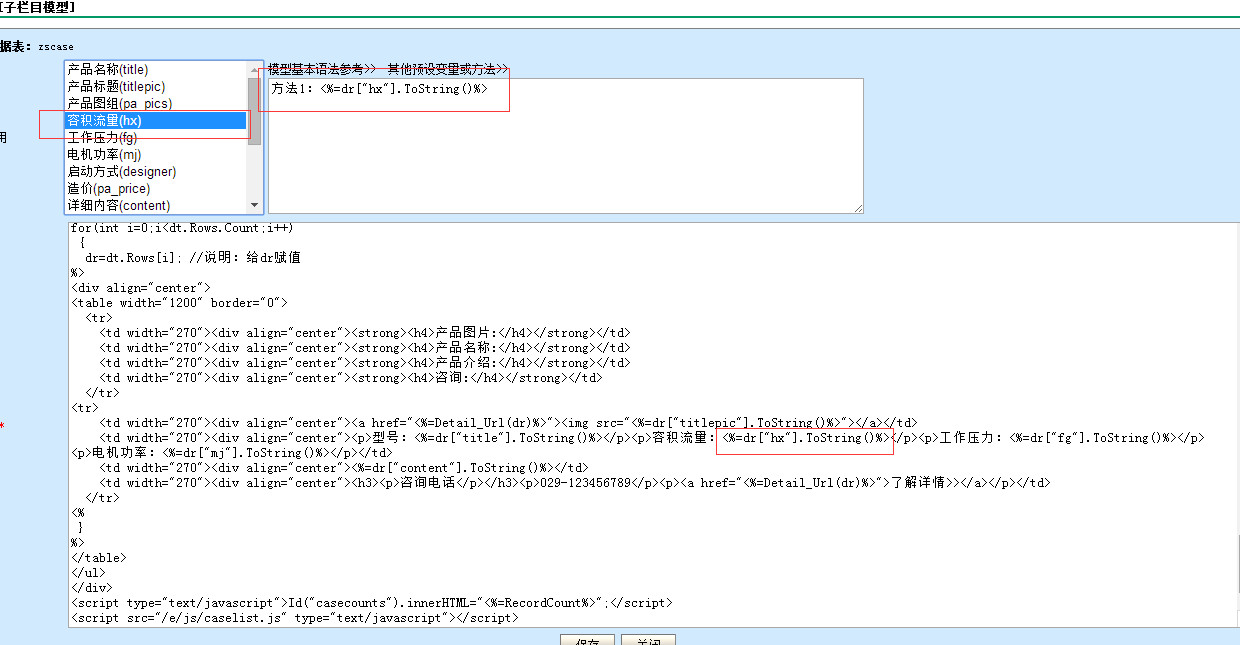Select the highlighted 容积流量(hx) field

click(x=156, y=120)
